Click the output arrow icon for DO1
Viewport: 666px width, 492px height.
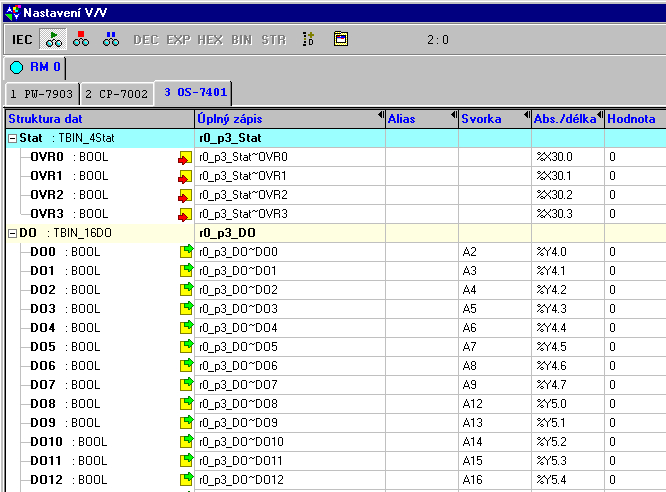(186, 270)
